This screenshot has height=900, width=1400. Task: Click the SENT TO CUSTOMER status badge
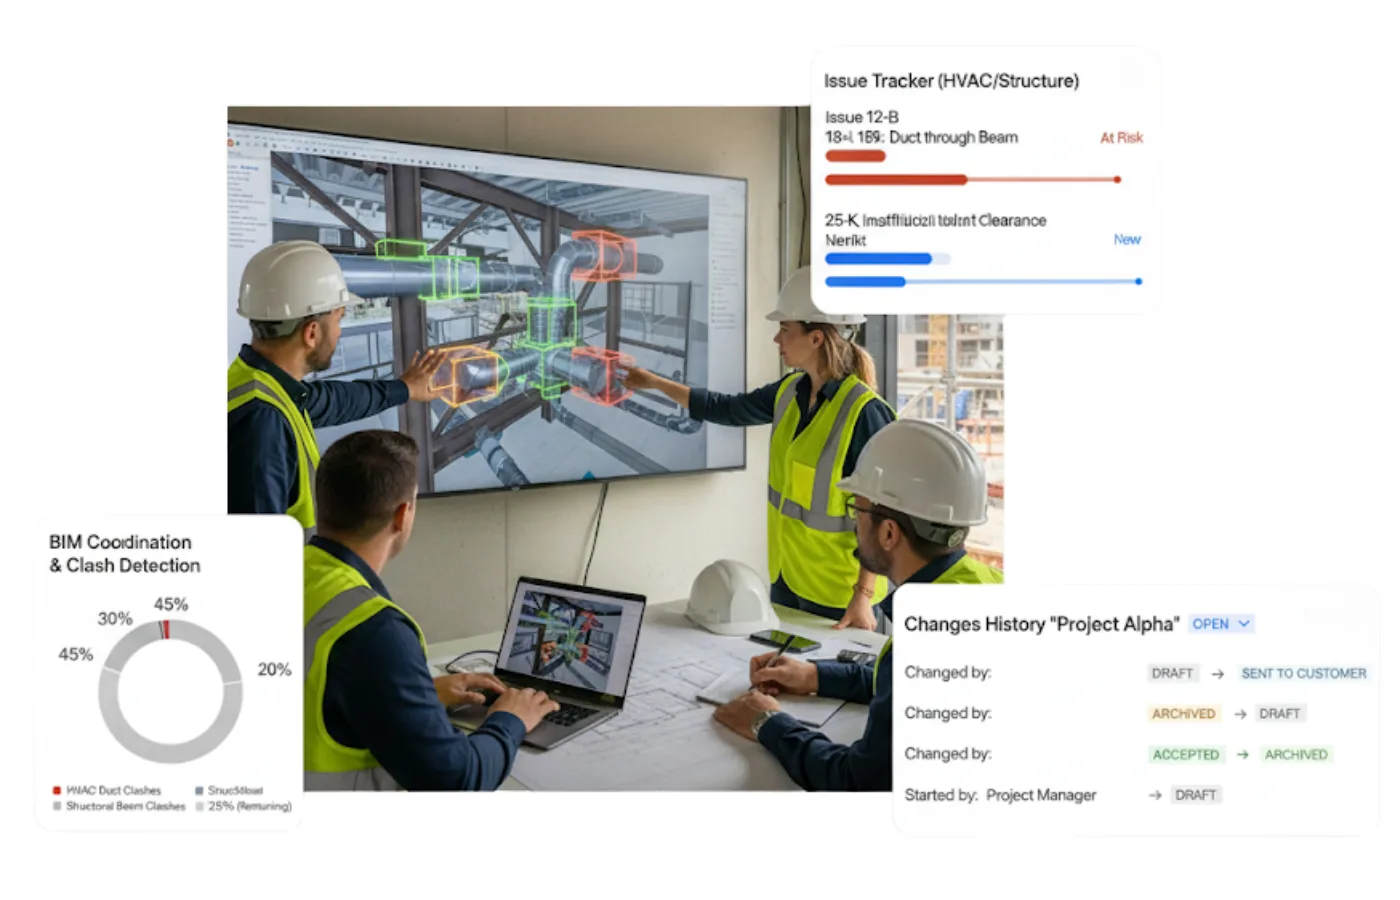click(x=1303, y=674)
